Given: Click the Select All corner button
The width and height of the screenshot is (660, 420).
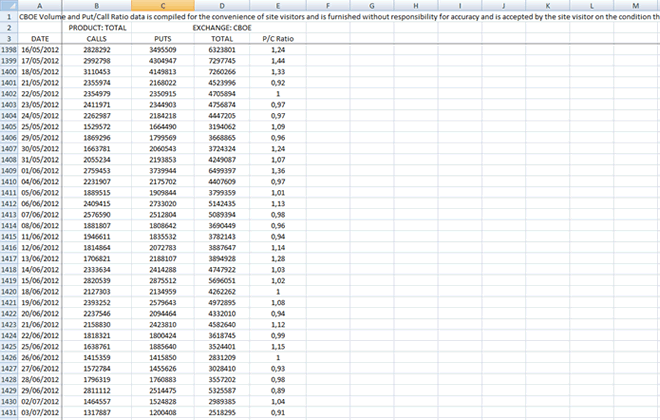Looking at the screenshot, I should coord(9,5).
